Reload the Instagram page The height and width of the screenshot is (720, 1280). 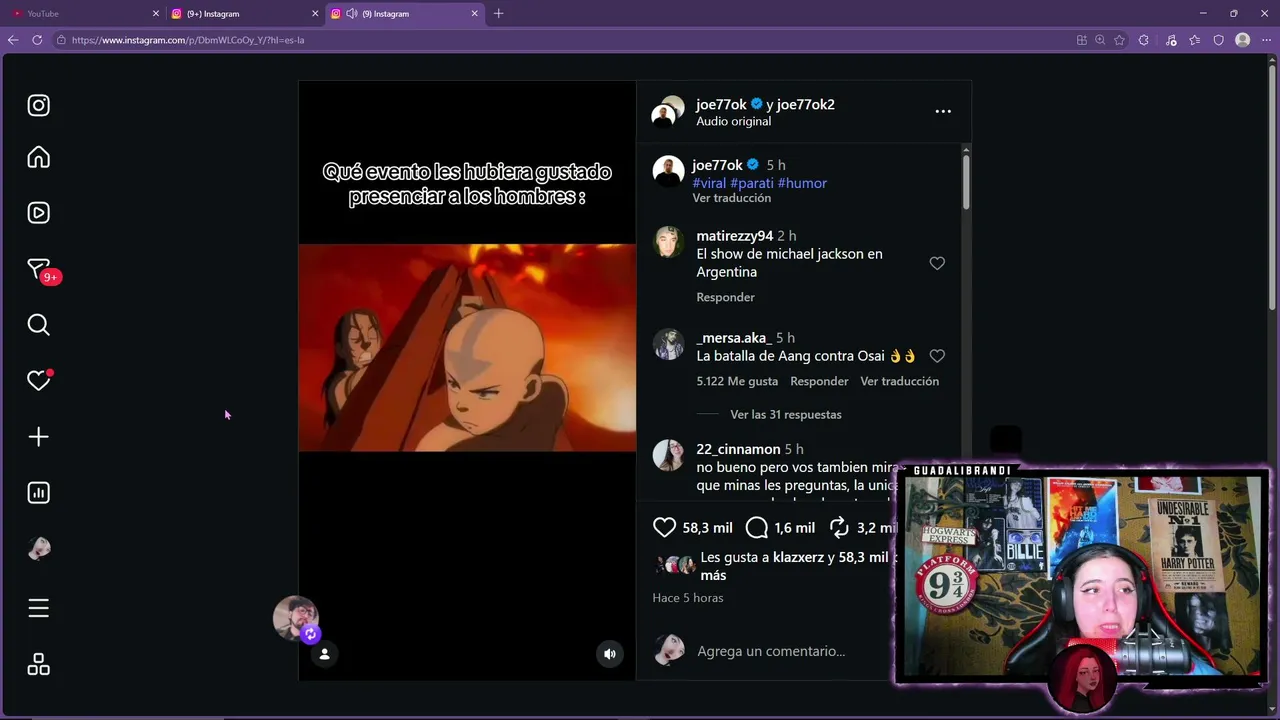[37, 40]
